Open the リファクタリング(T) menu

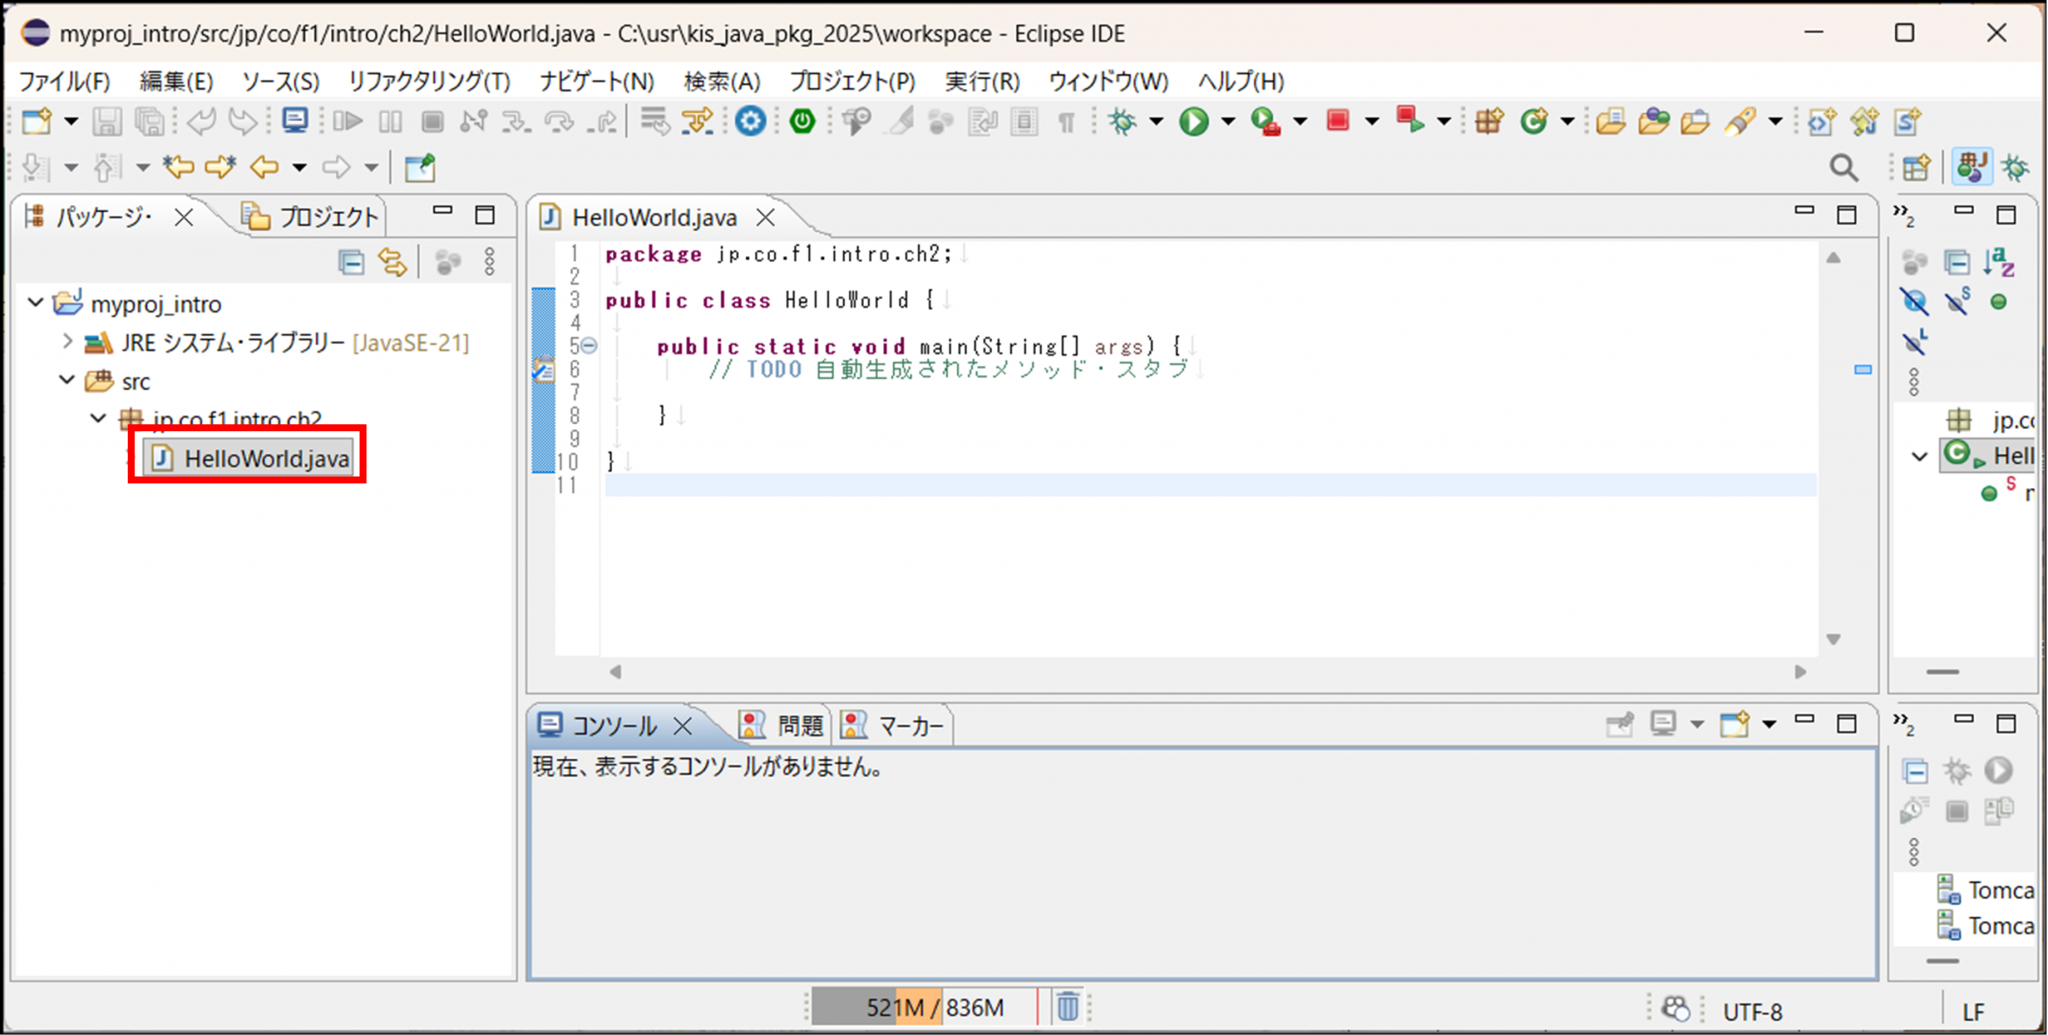coord(428,81)
